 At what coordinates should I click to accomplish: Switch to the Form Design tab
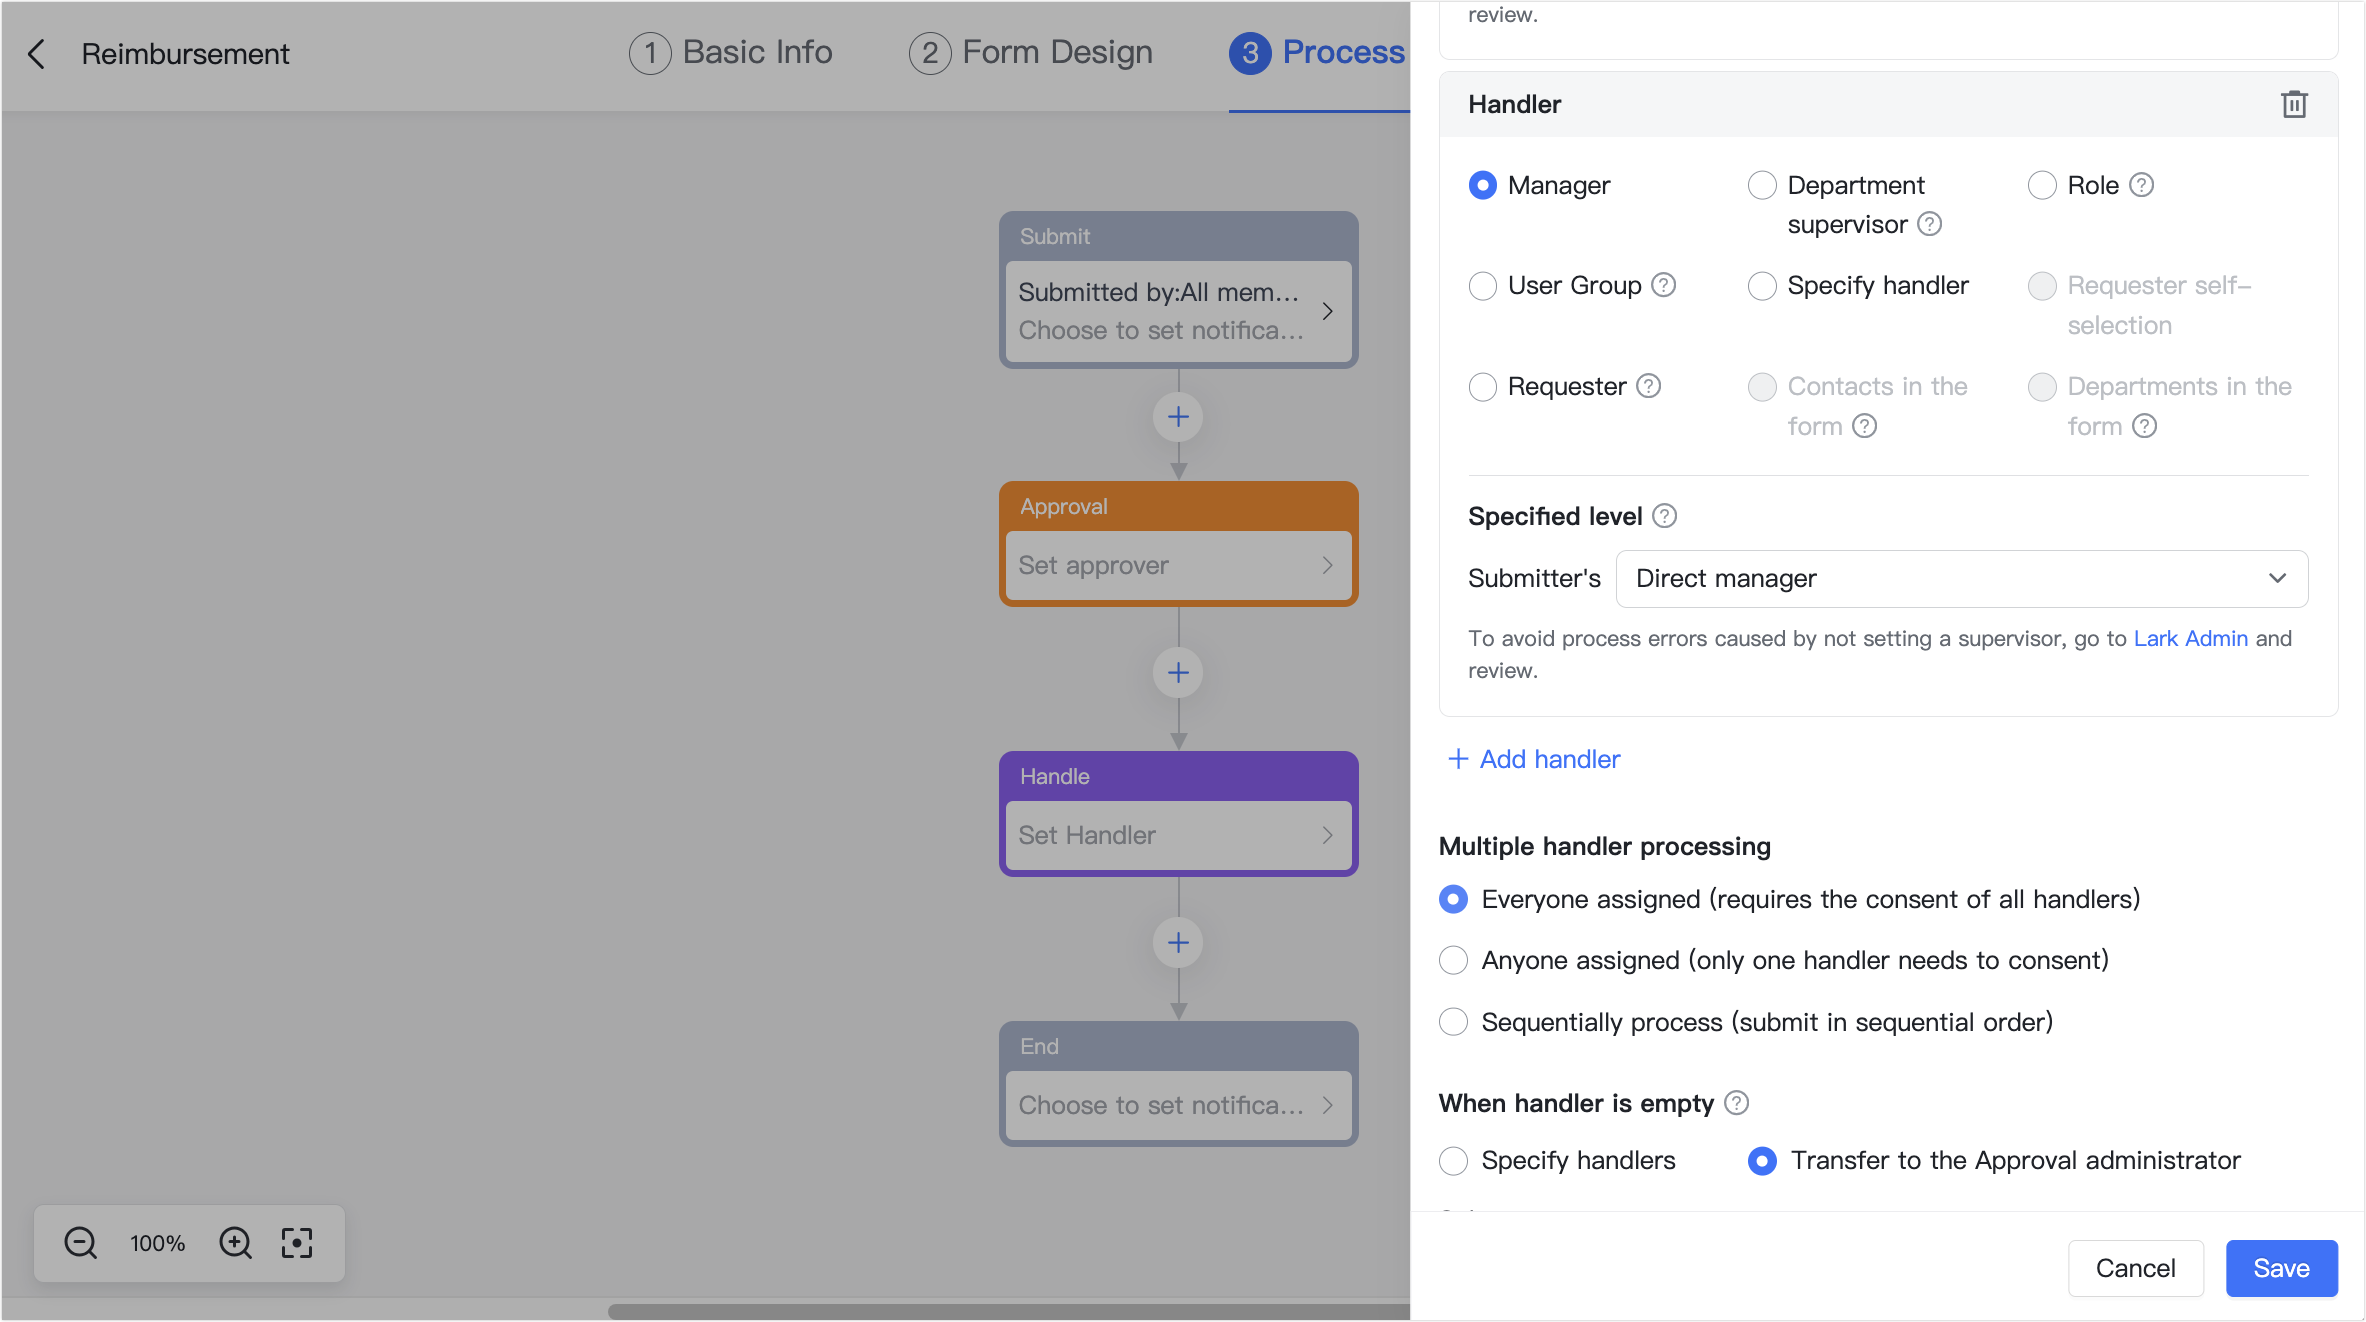[x=1030, y=52]
